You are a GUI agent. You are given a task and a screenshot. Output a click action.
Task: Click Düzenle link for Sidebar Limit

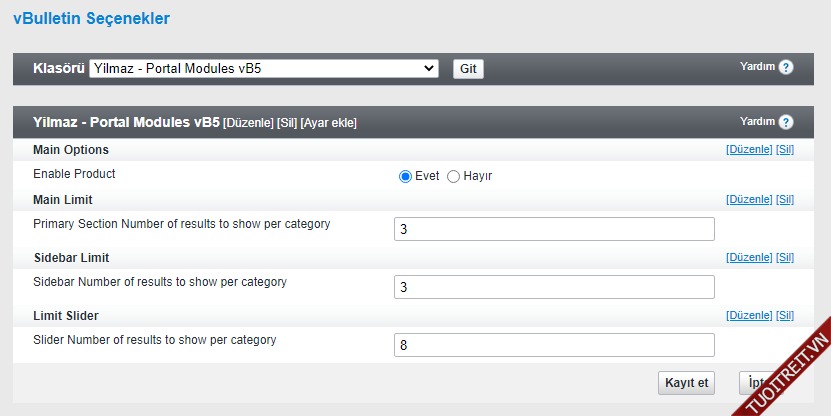(749, 258)
